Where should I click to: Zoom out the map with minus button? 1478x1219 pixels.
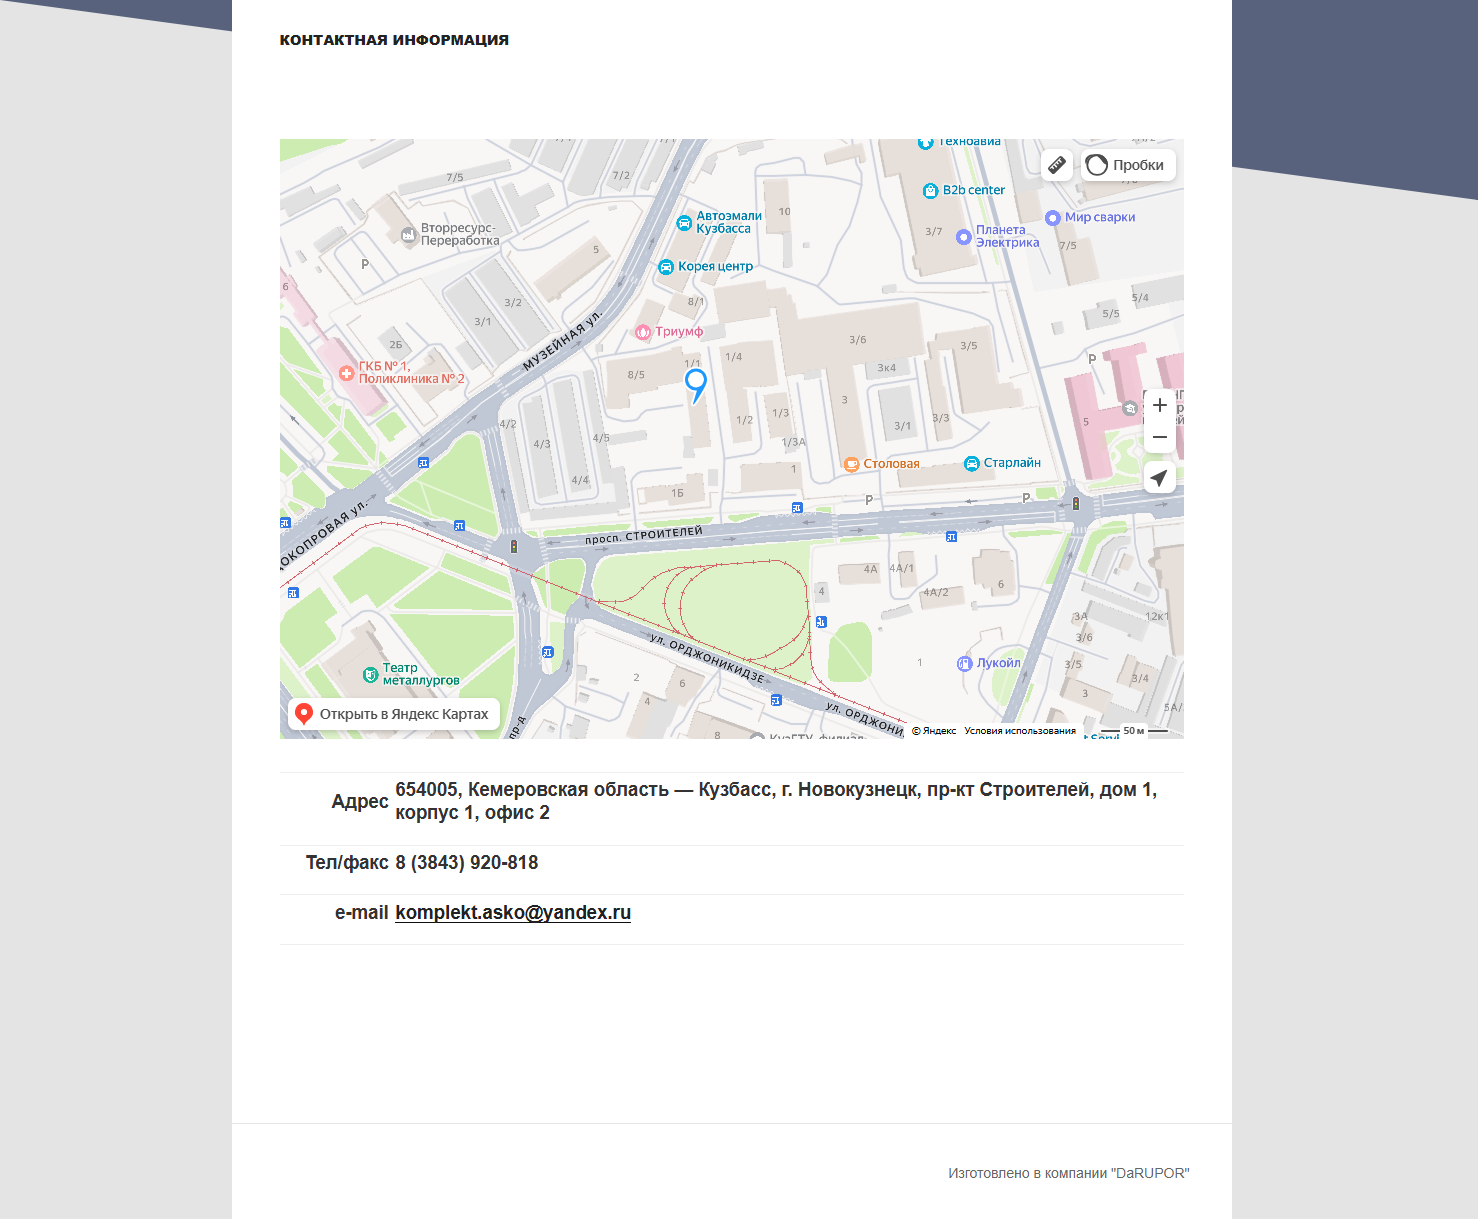pos(1159,437)
